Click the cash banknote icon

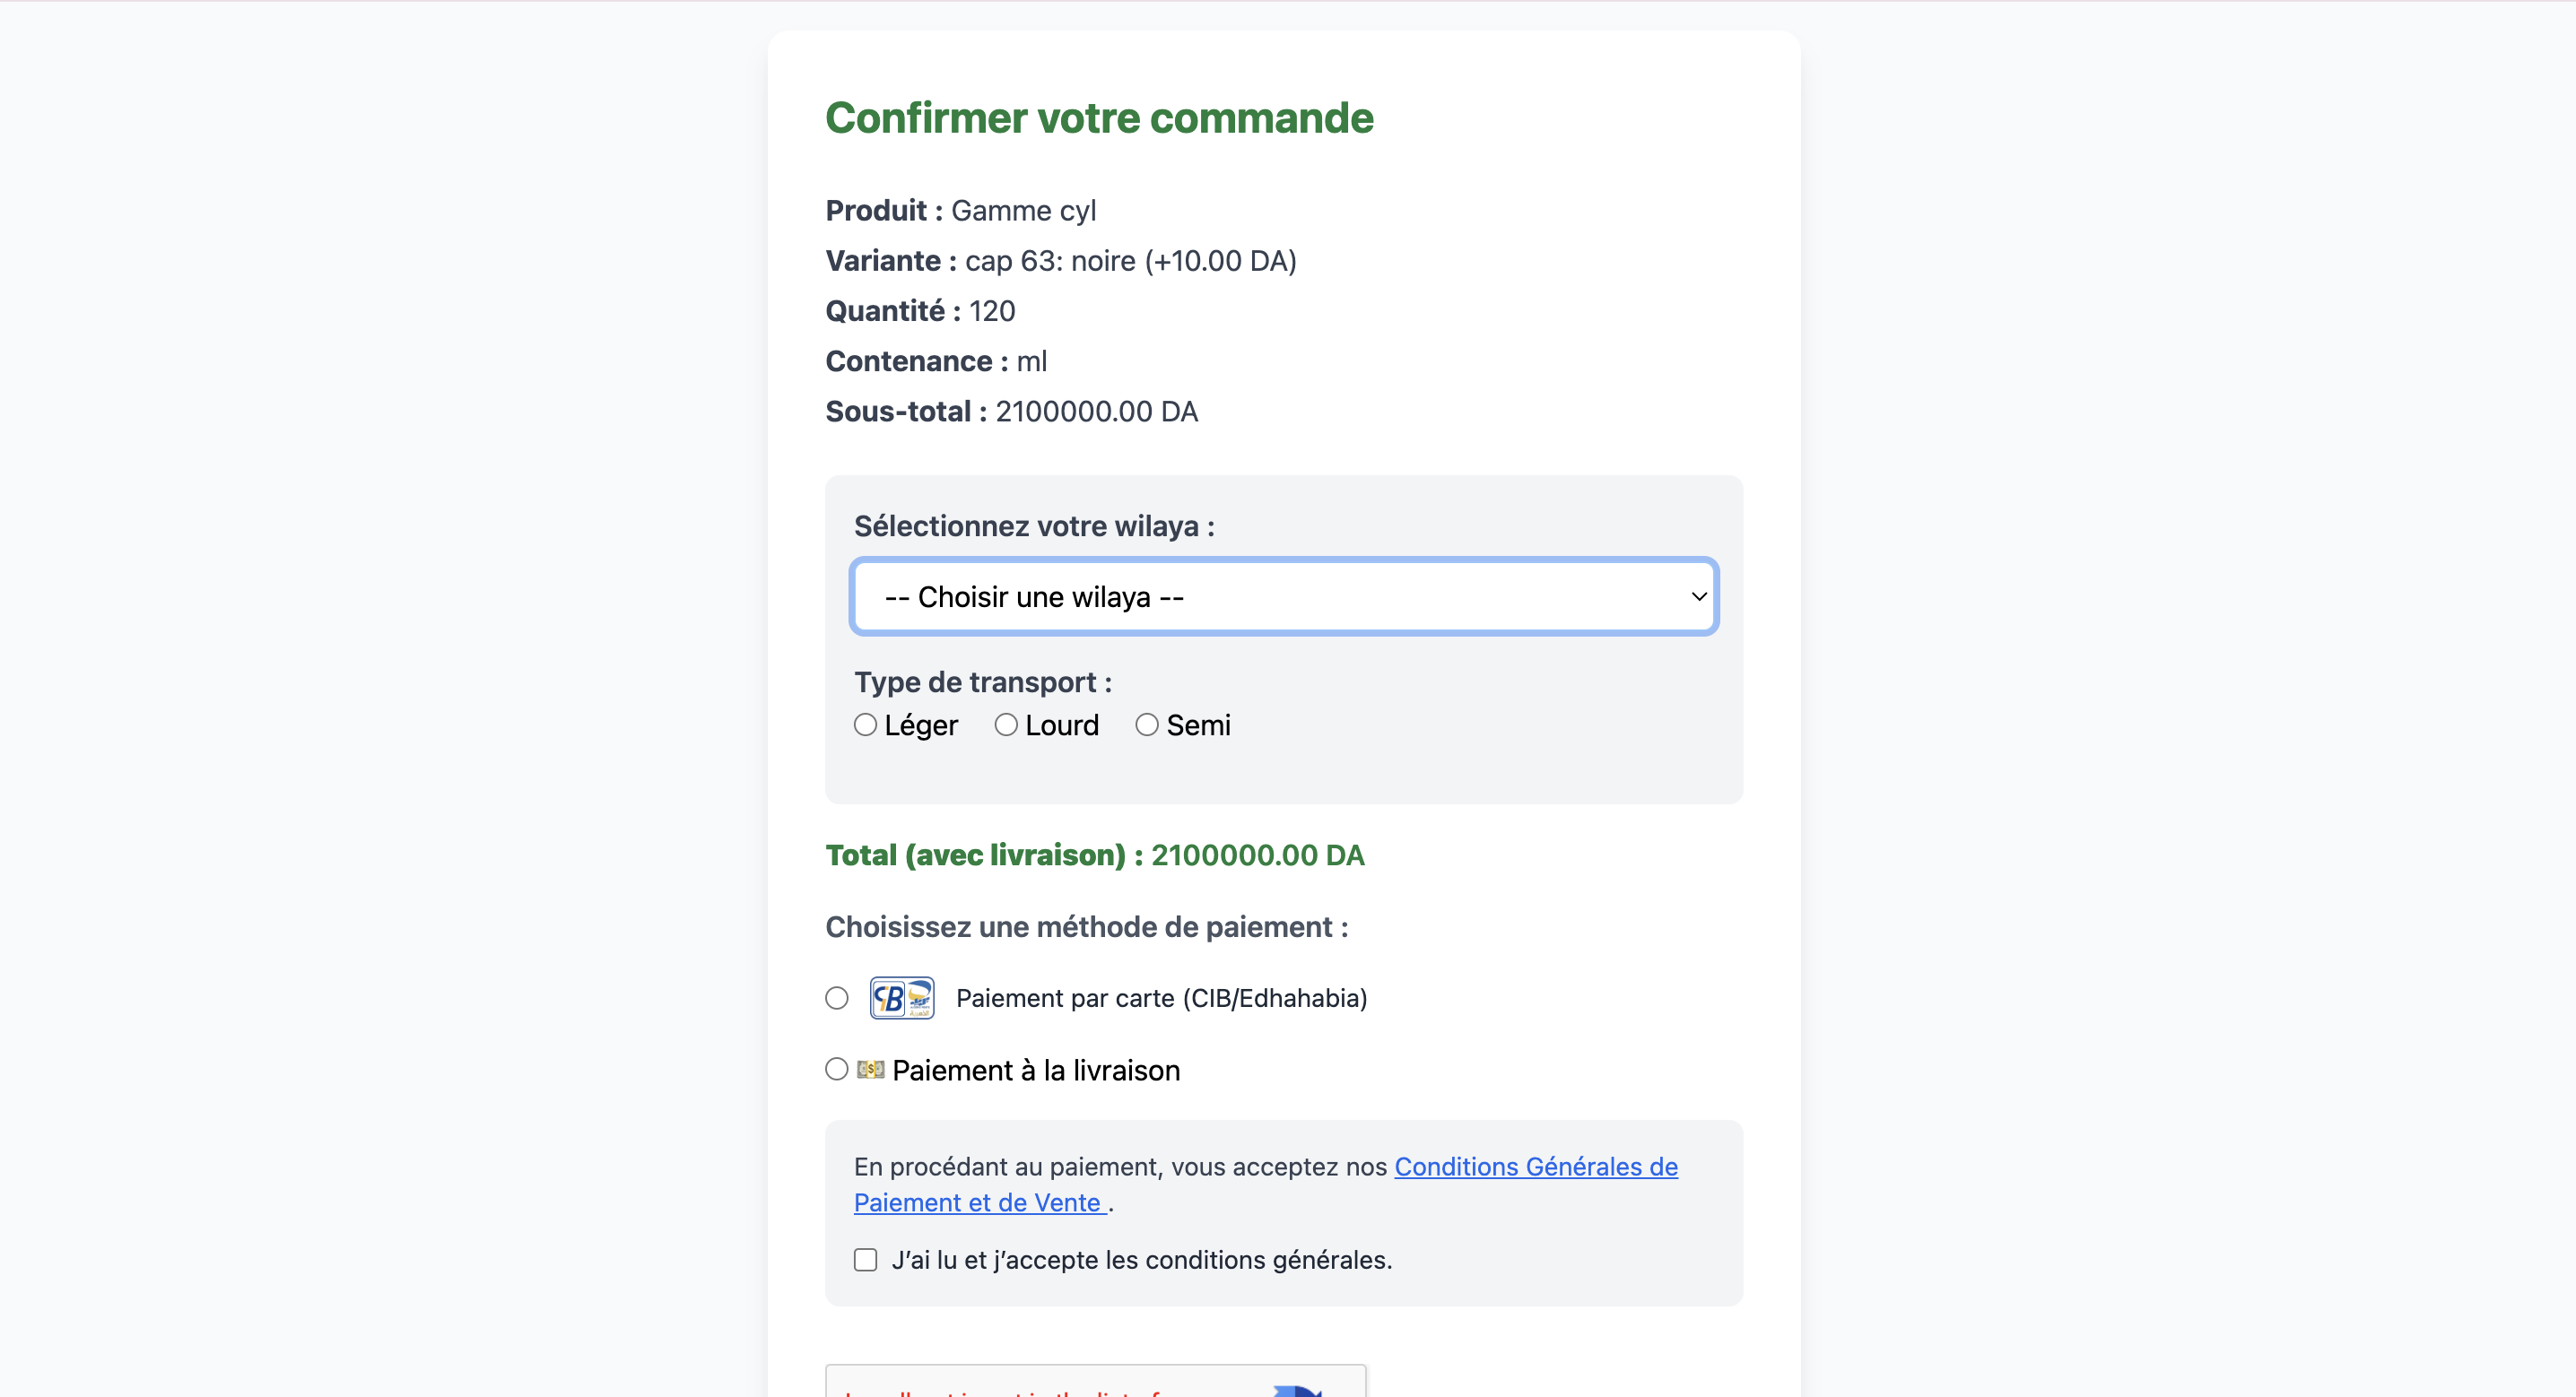click(870, 1069)
